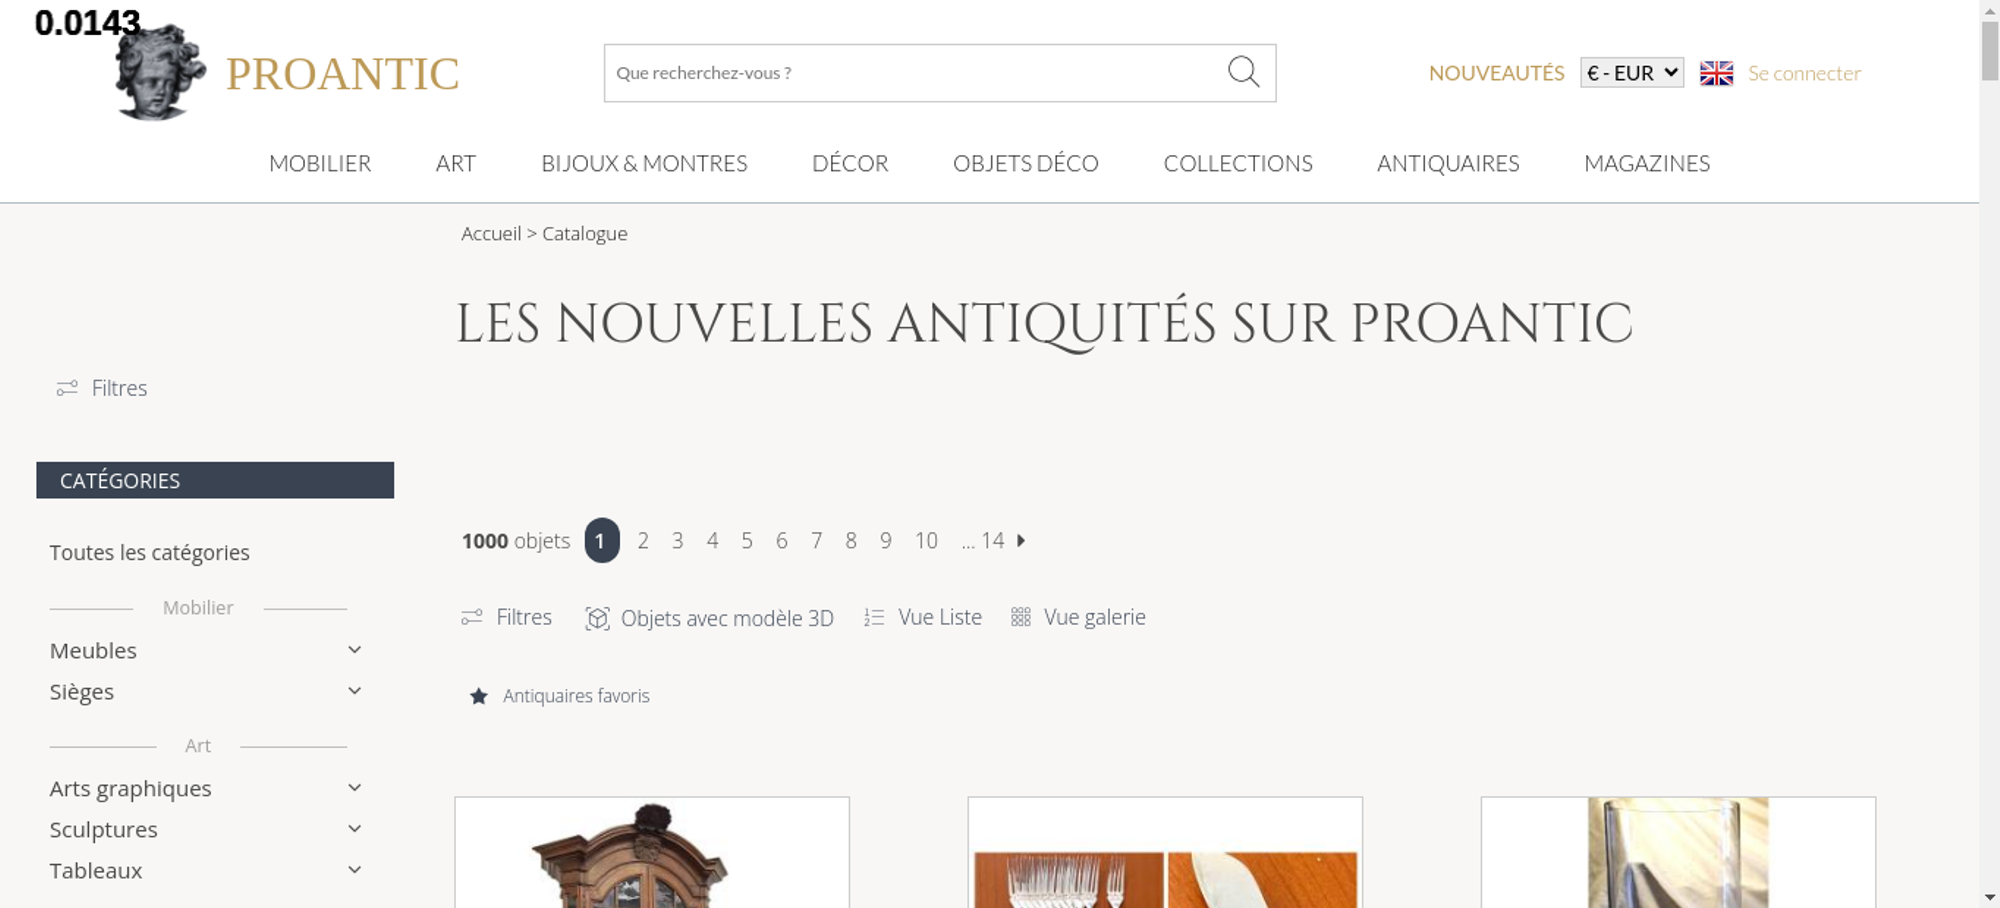Click the Proantic cherub head logo
This screenshot has width=2000, height=908.
[x=159, y=72]
